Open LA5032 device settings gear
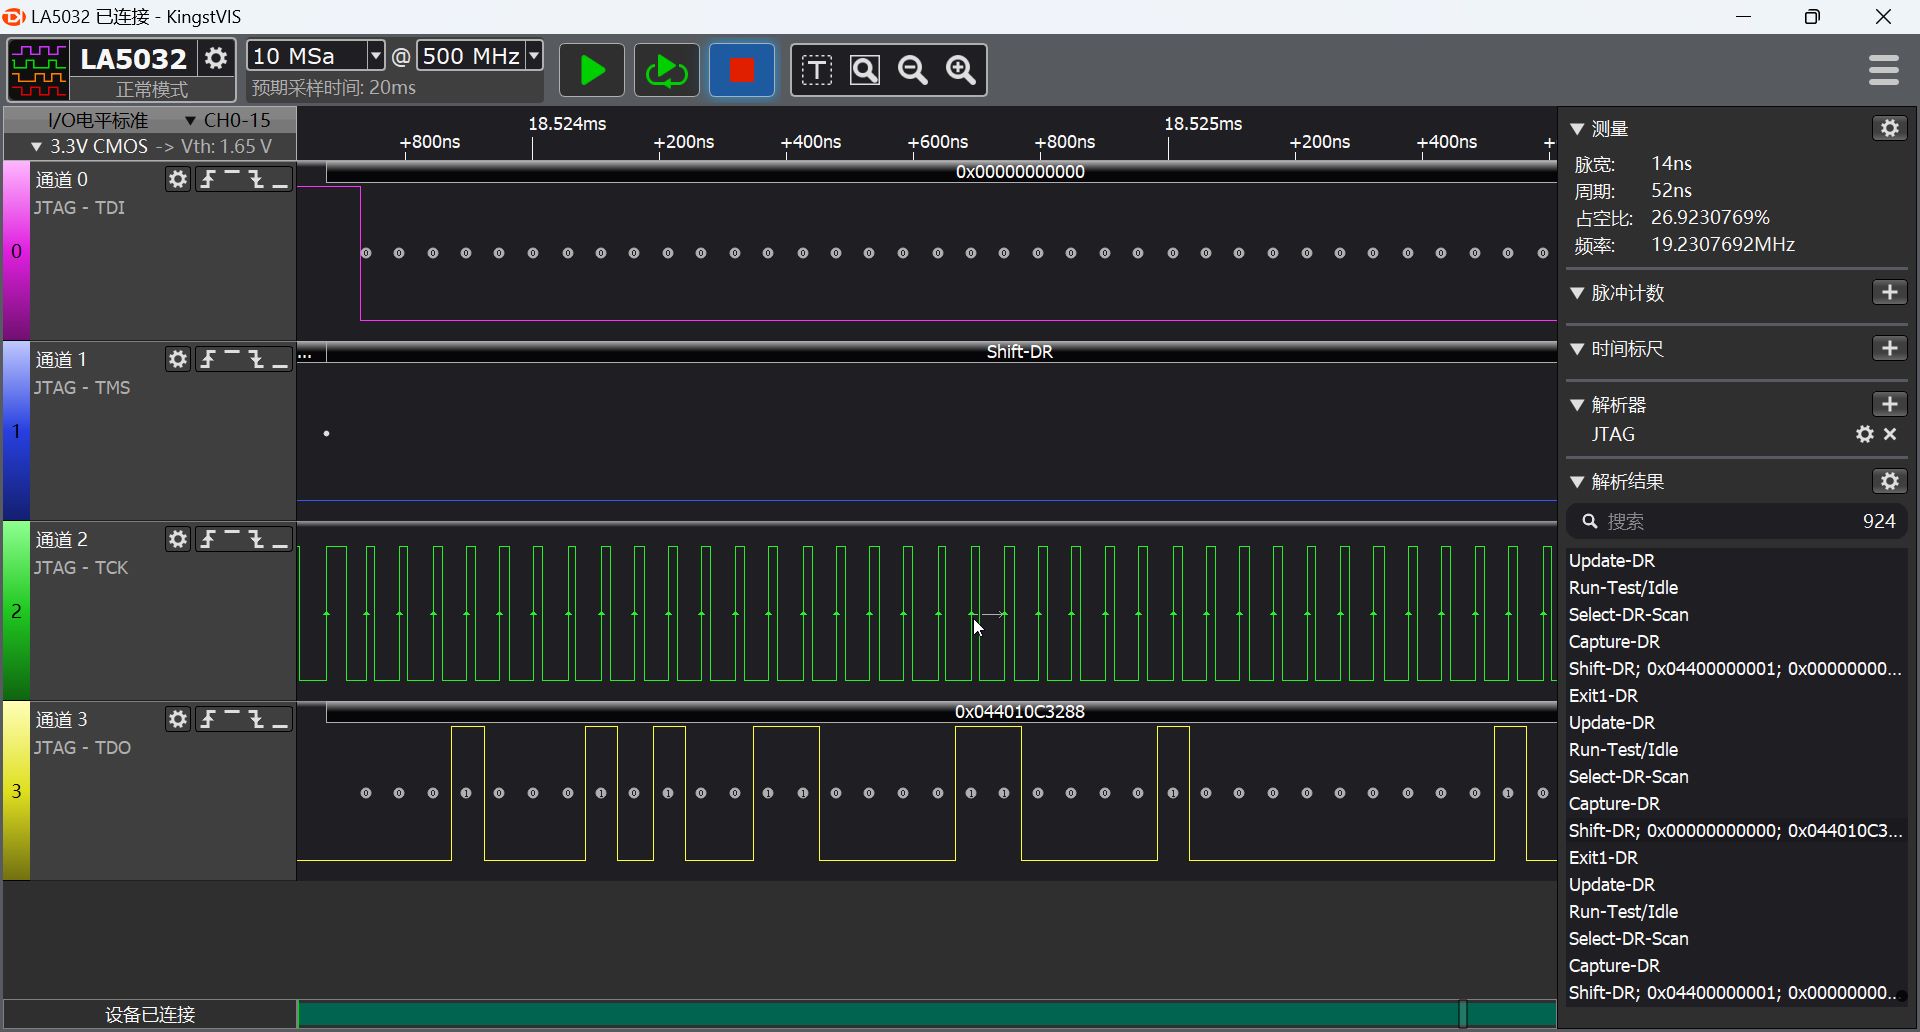This screenshot has width=1920, height=1032. [216, 58]
